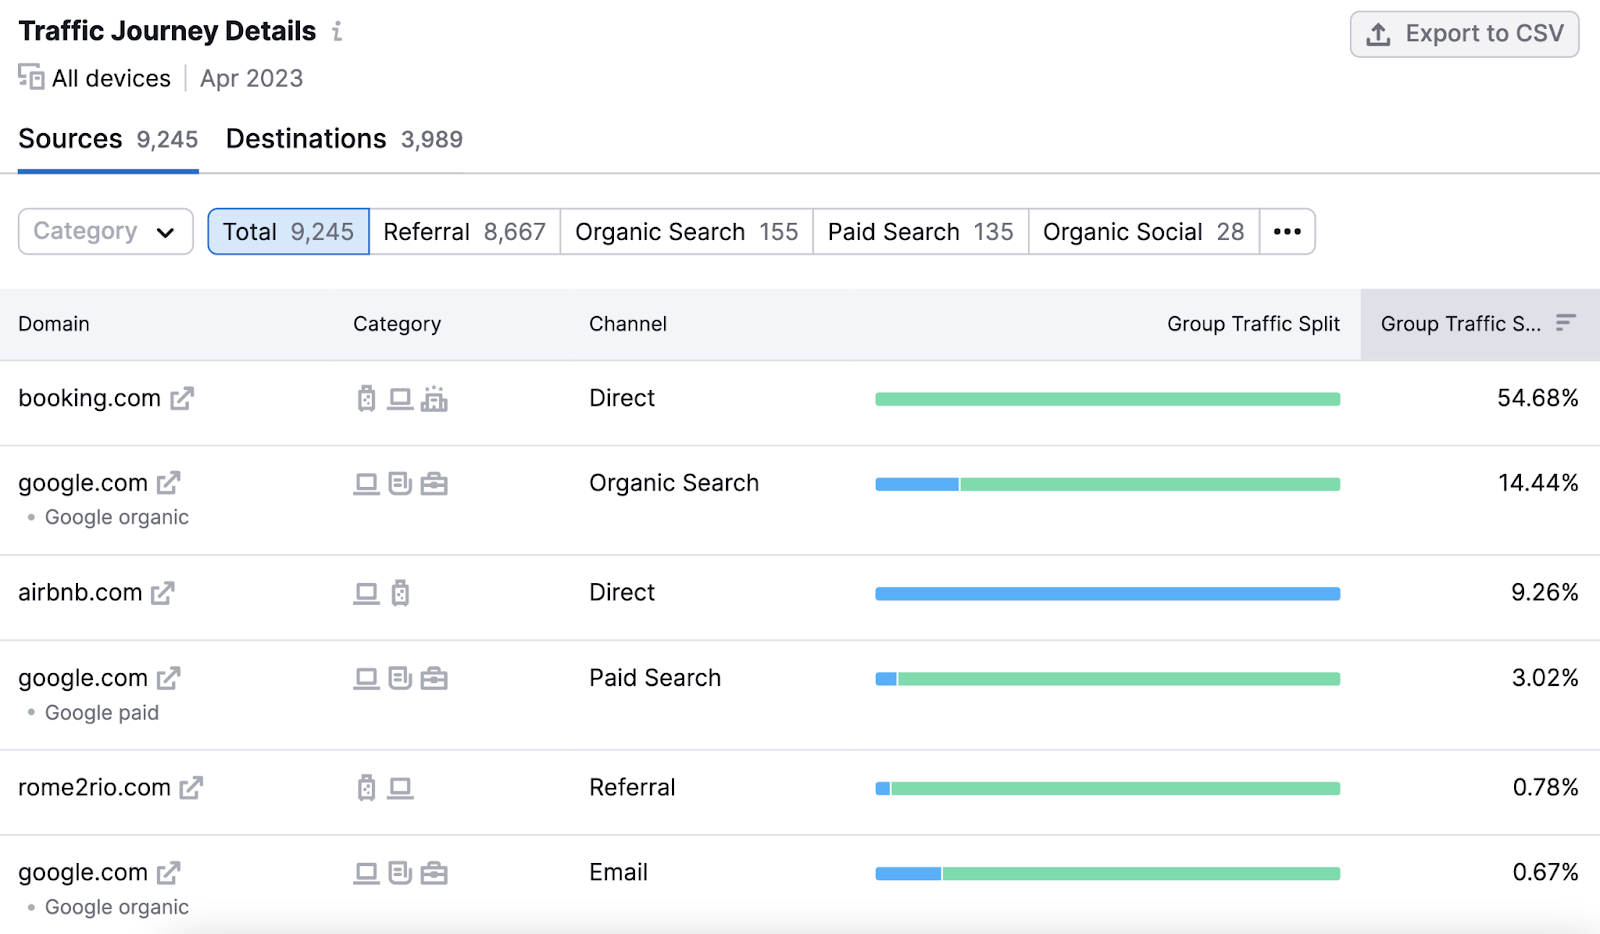
Task: Open google.com link in Paid Search row
Action: coord(83,678)
